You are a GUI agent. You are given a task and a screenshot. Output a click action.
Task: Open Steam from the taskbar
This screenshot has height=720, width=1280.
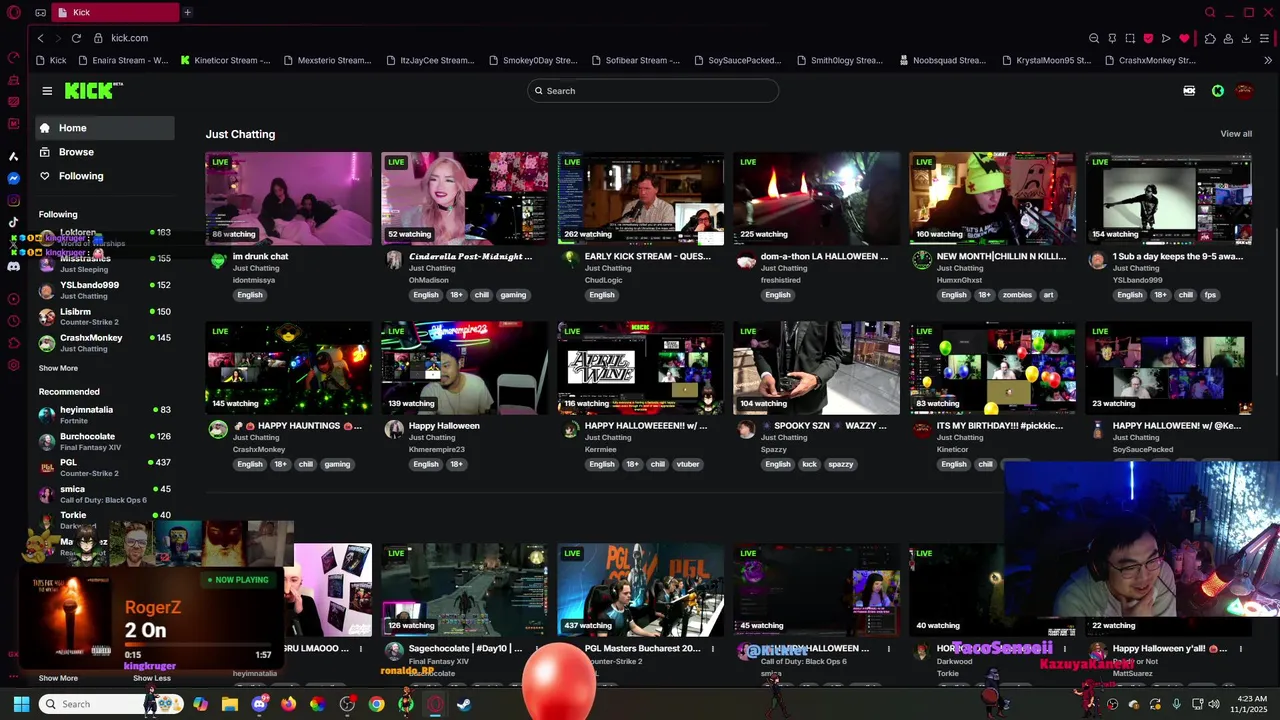tap(464, 704)
